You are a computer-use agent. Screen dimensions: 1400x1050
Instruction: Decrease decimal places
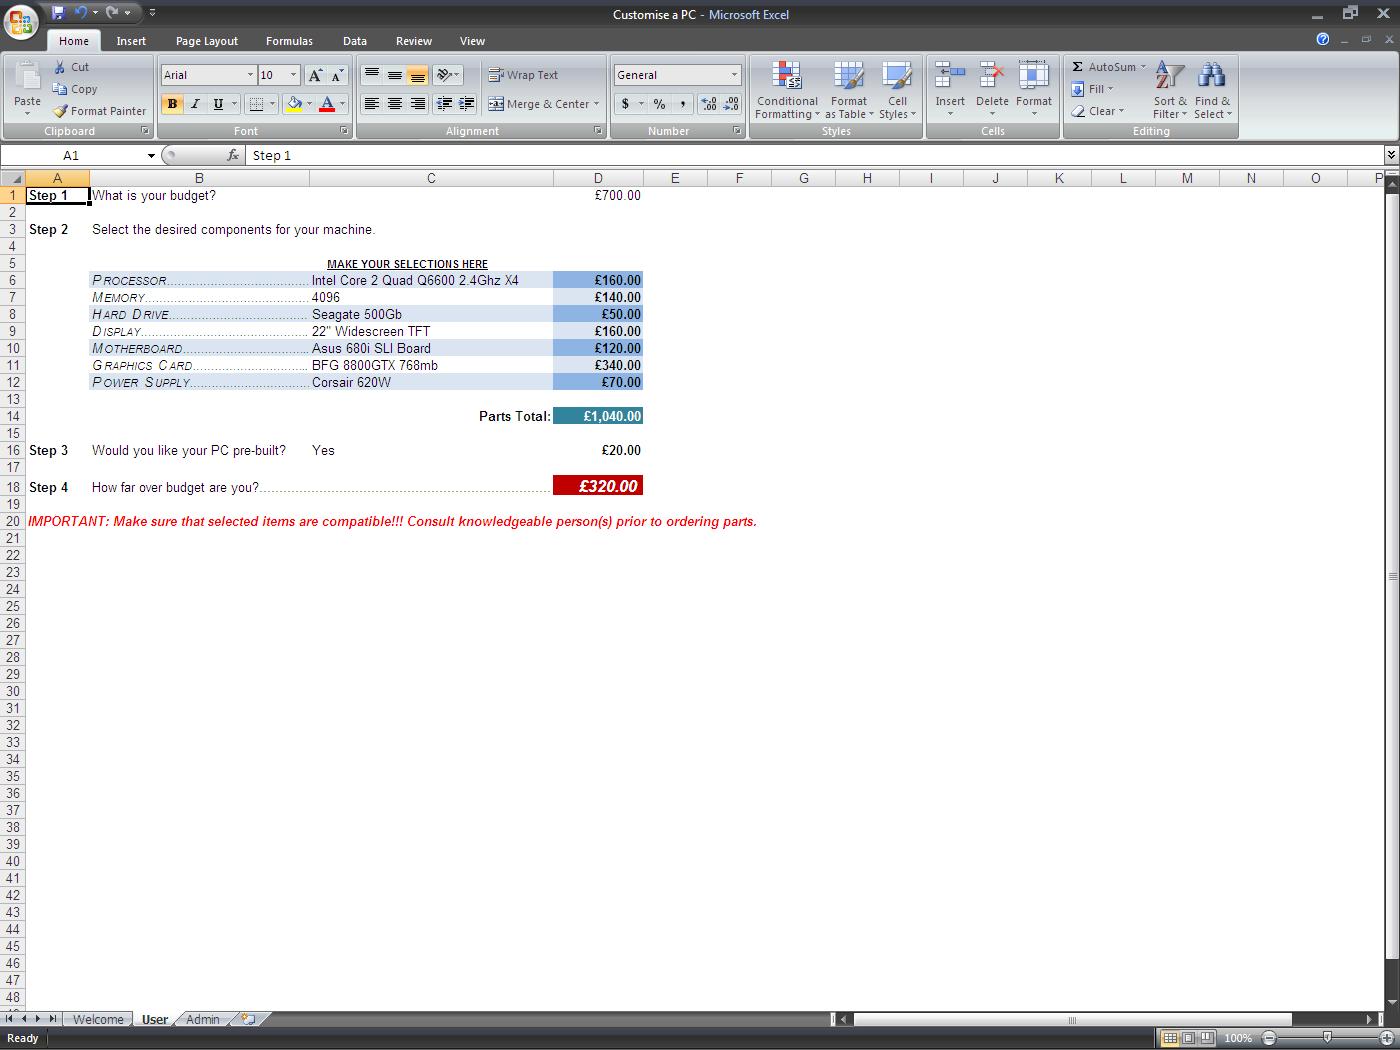point(731,104)
